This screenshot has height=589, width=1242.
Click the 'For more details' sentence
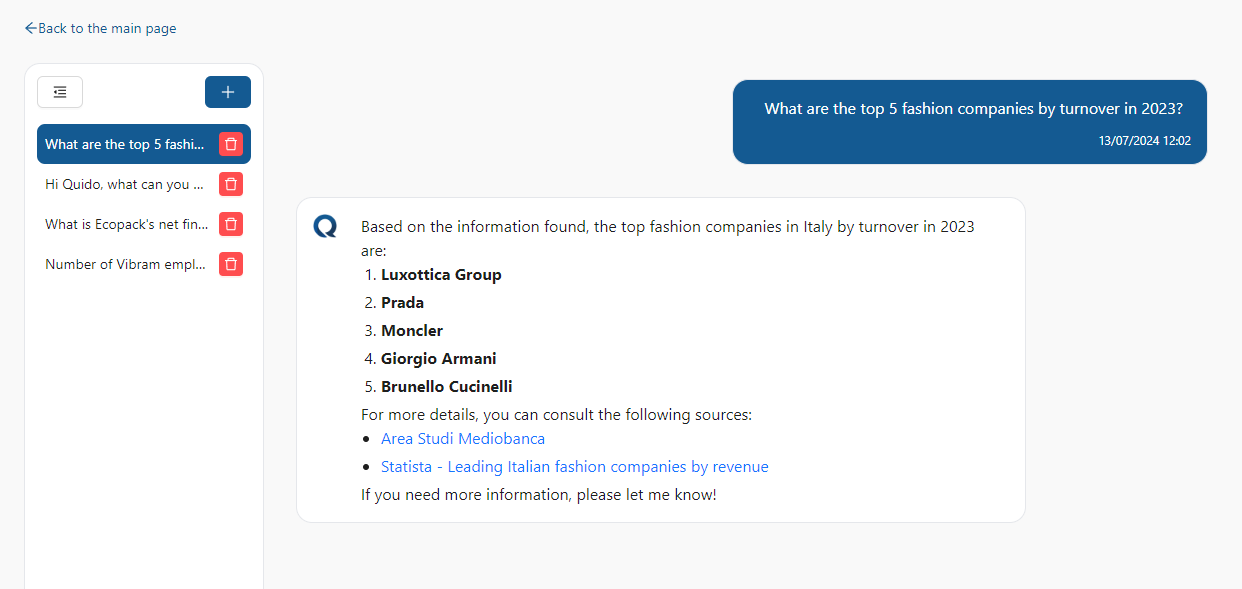click(556, 415)
